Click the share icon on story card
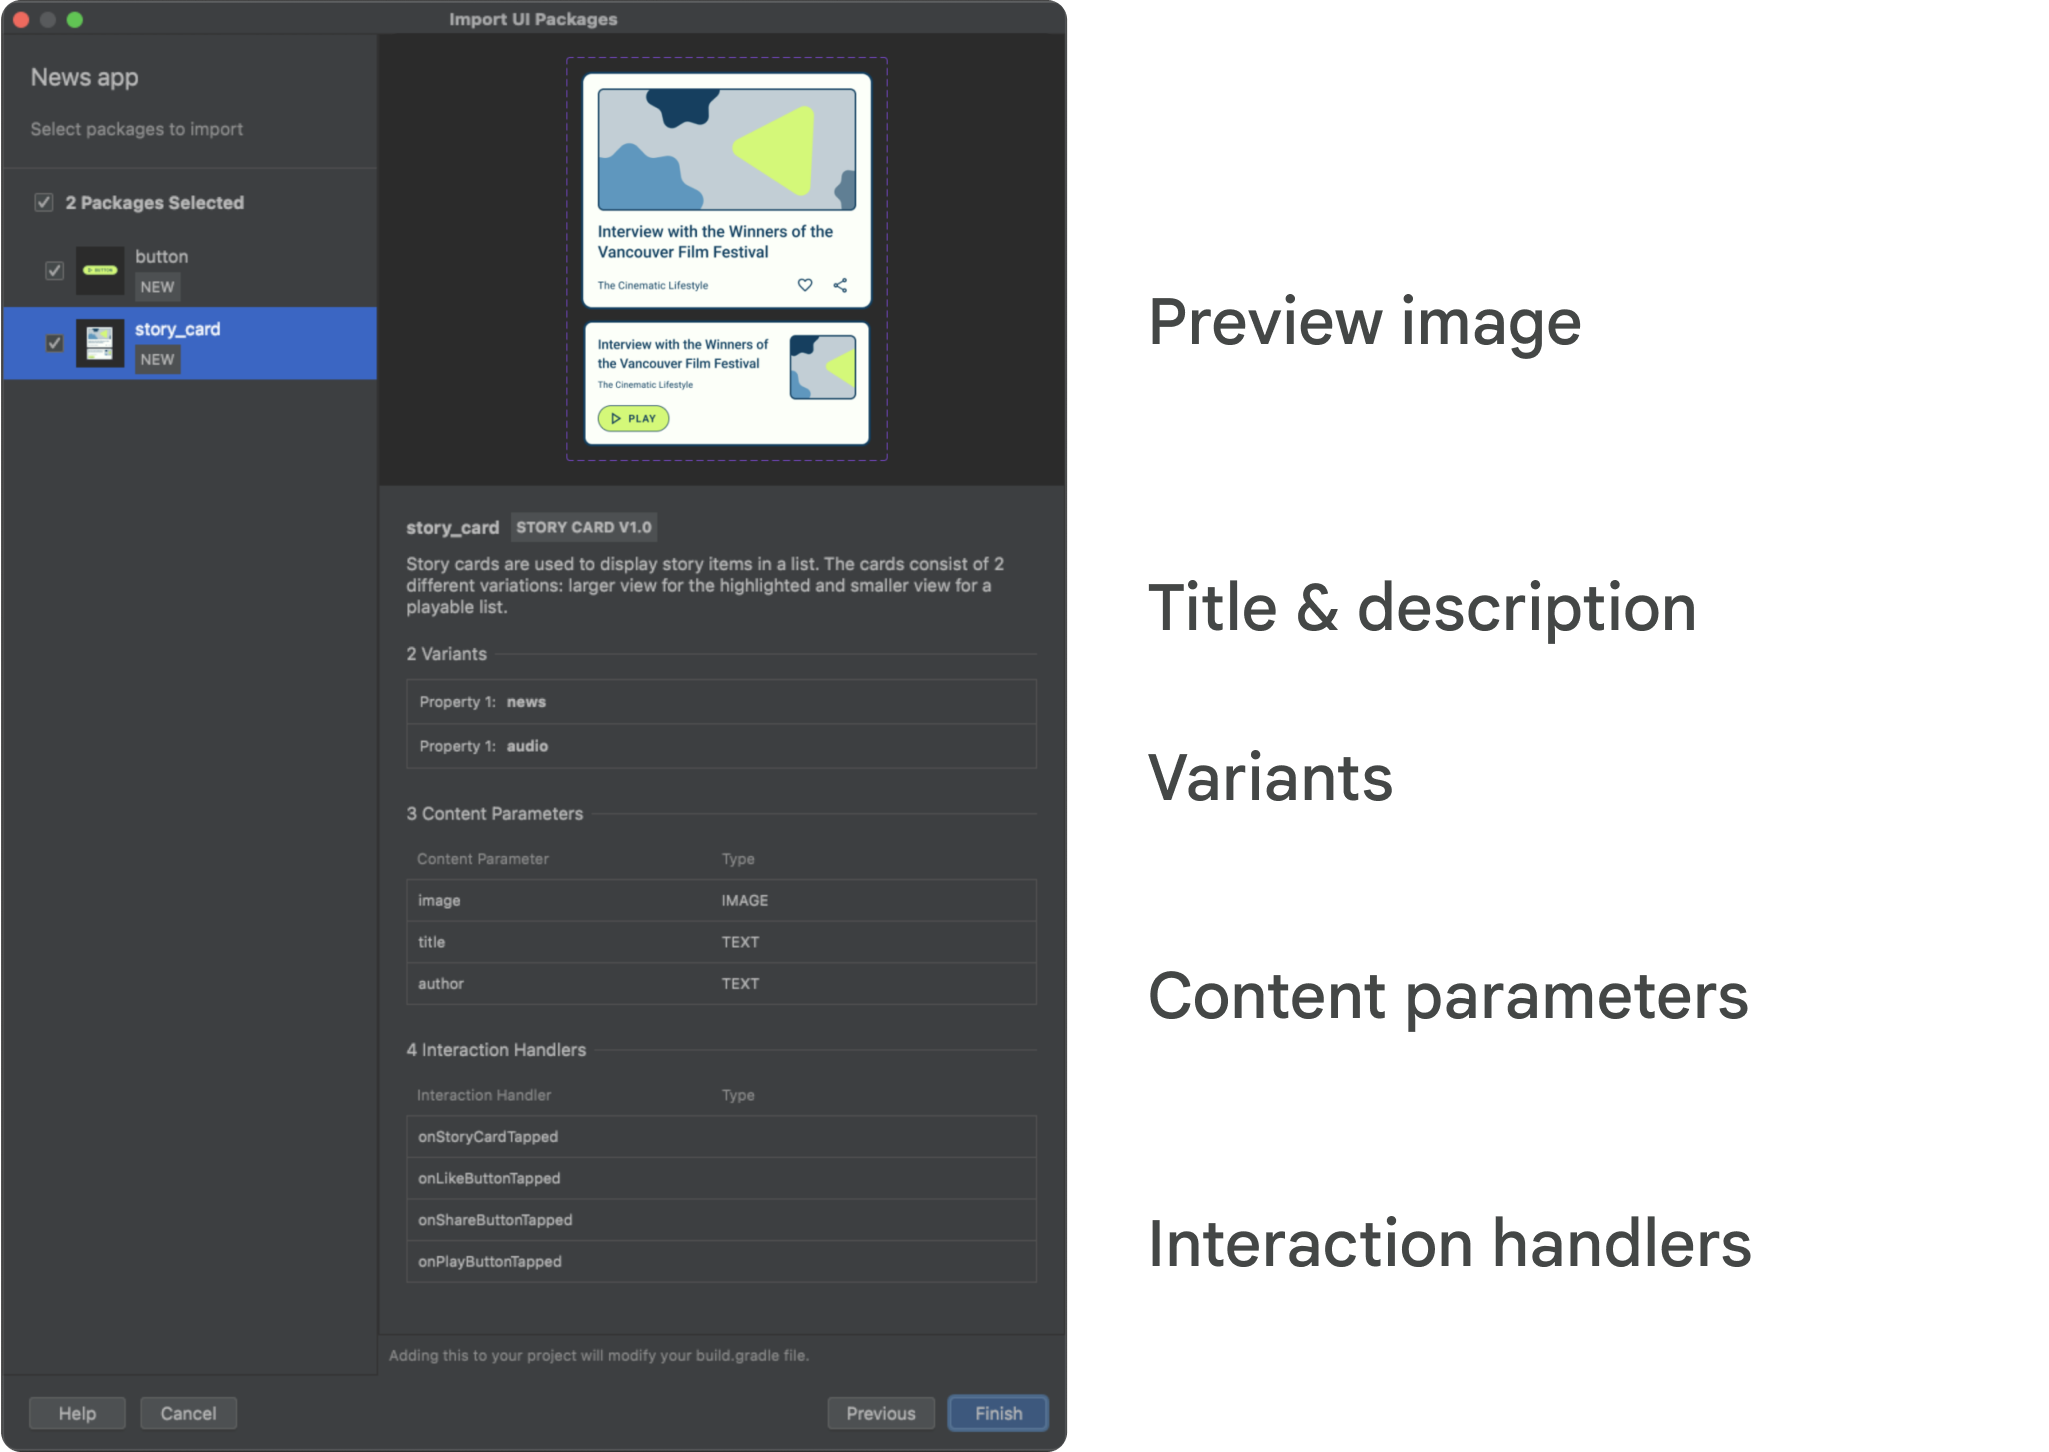This screenshot has height=1452, width=2049. click(841, 284)
